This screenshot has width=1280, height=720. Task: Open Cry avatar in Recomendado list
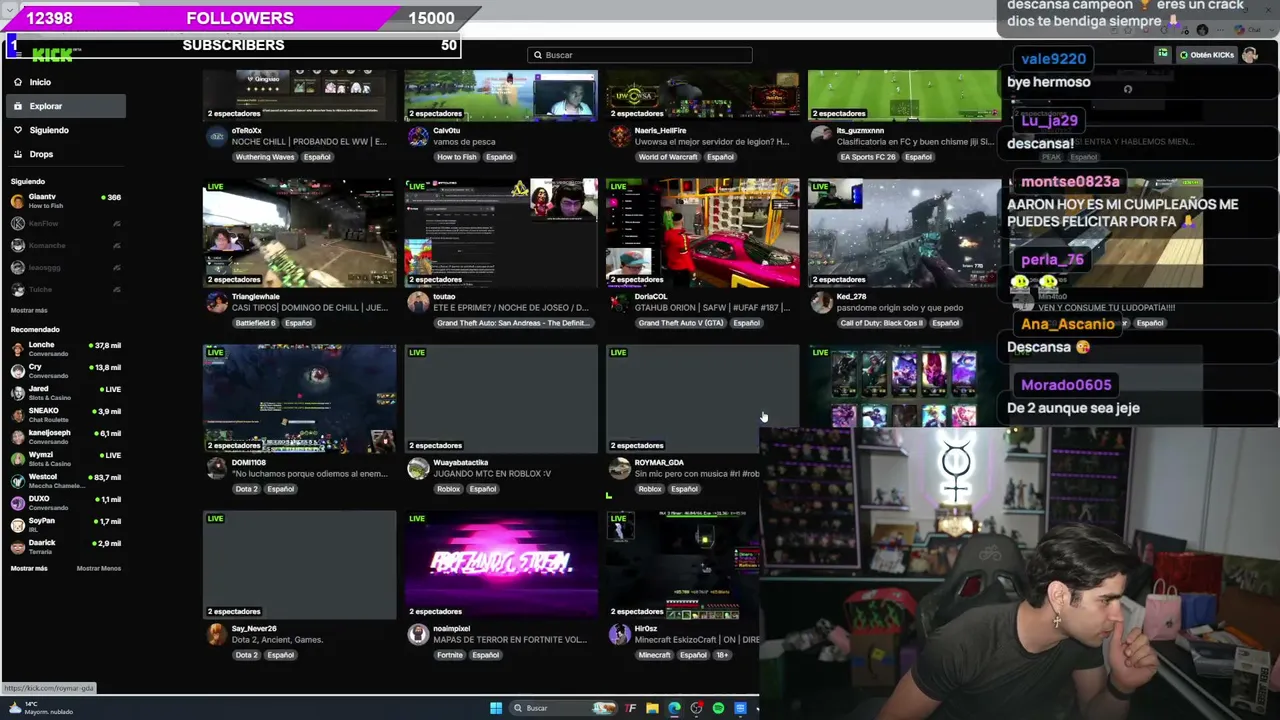point(17,371)
